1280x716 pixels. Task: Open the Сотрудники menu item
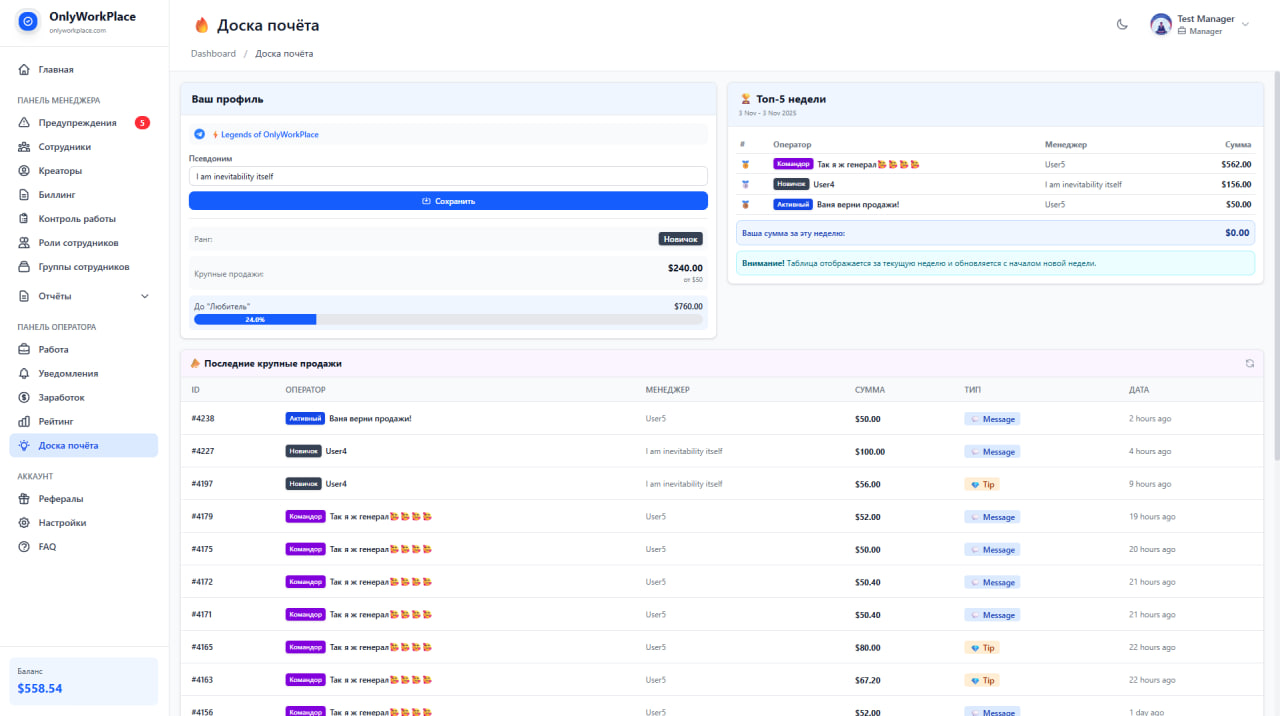pos(64,147)
